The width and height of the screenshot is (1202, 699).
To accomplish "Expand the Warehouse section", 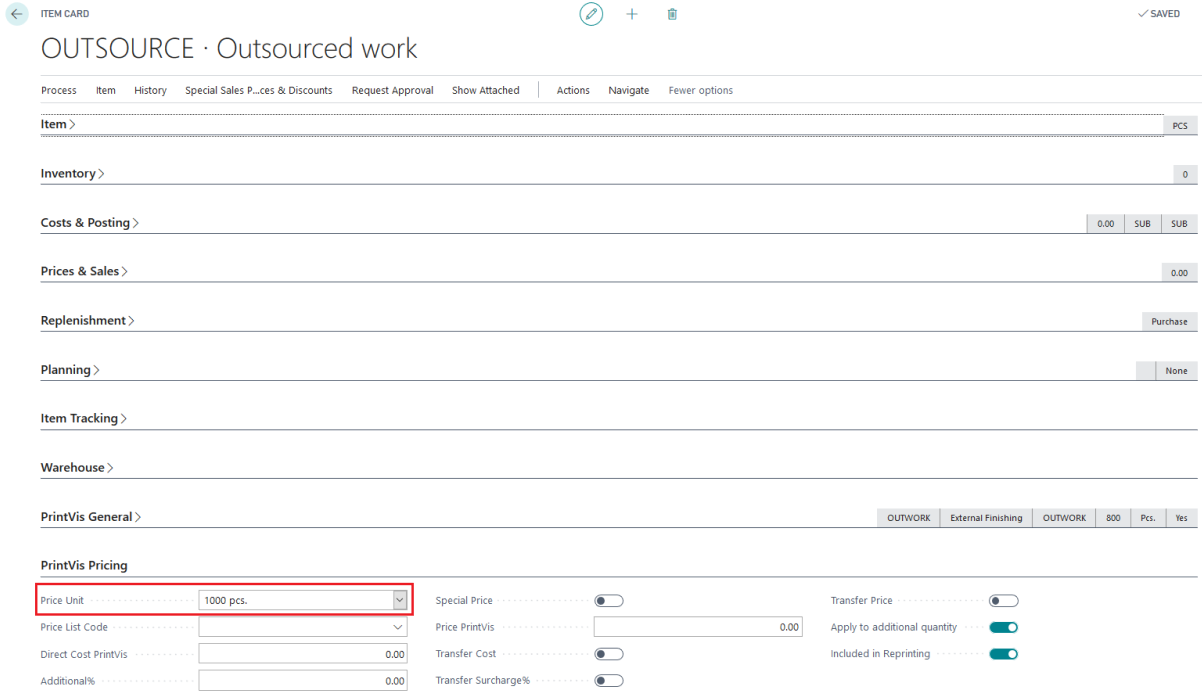I will point(77,468).
